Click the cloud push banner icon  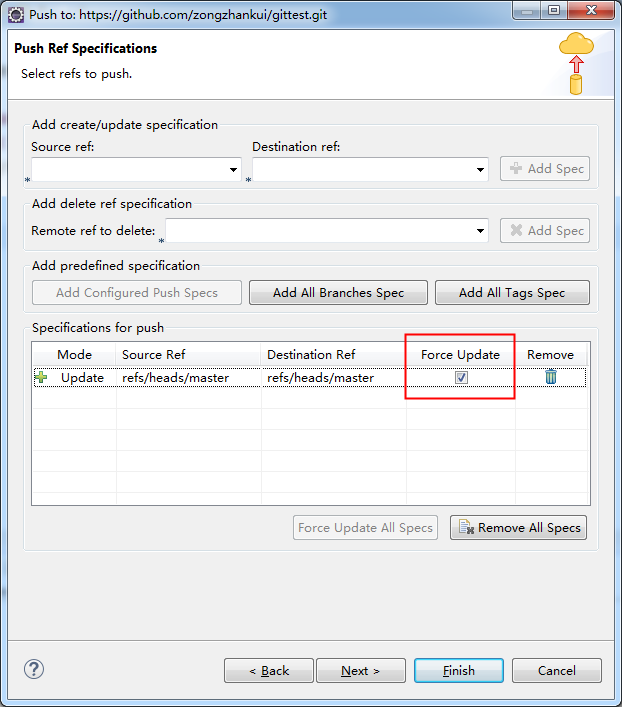576,63
